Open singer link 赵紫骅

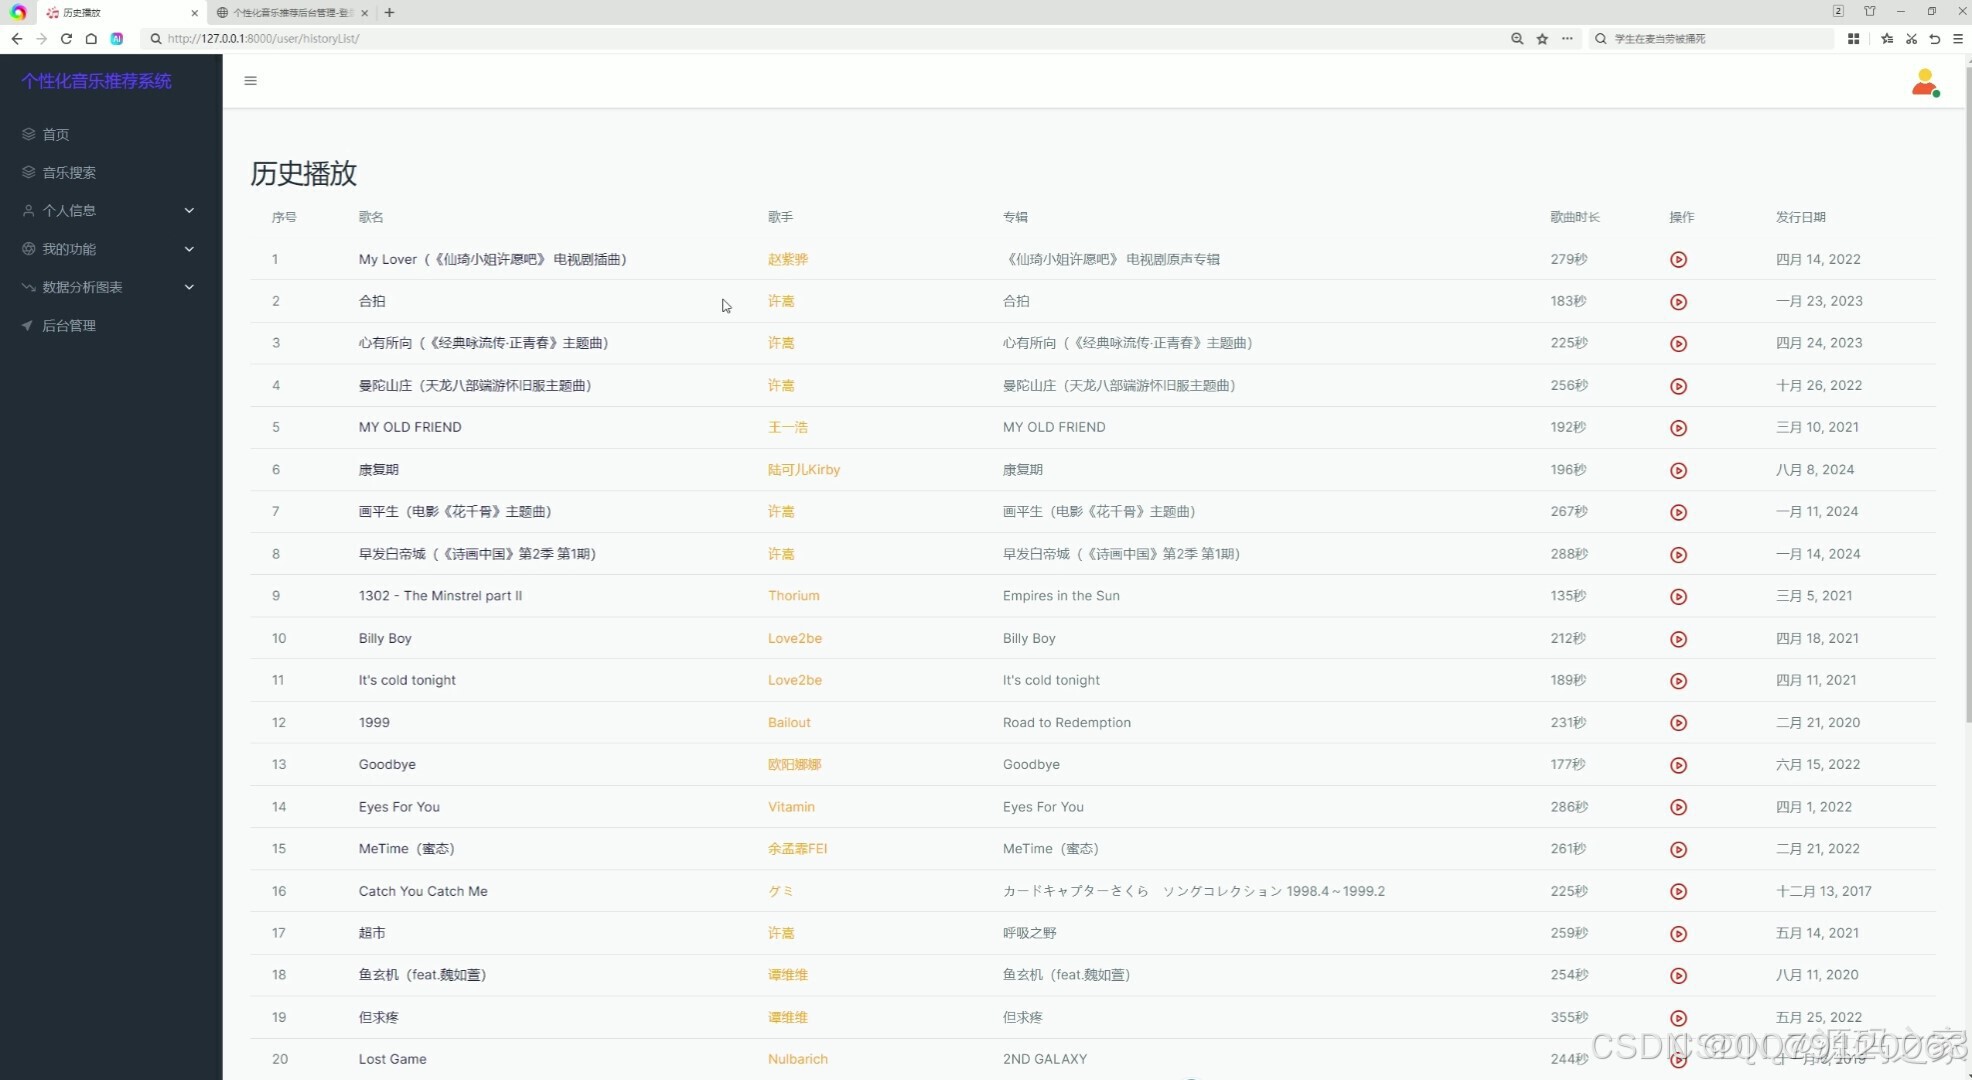tap(787, 260)
